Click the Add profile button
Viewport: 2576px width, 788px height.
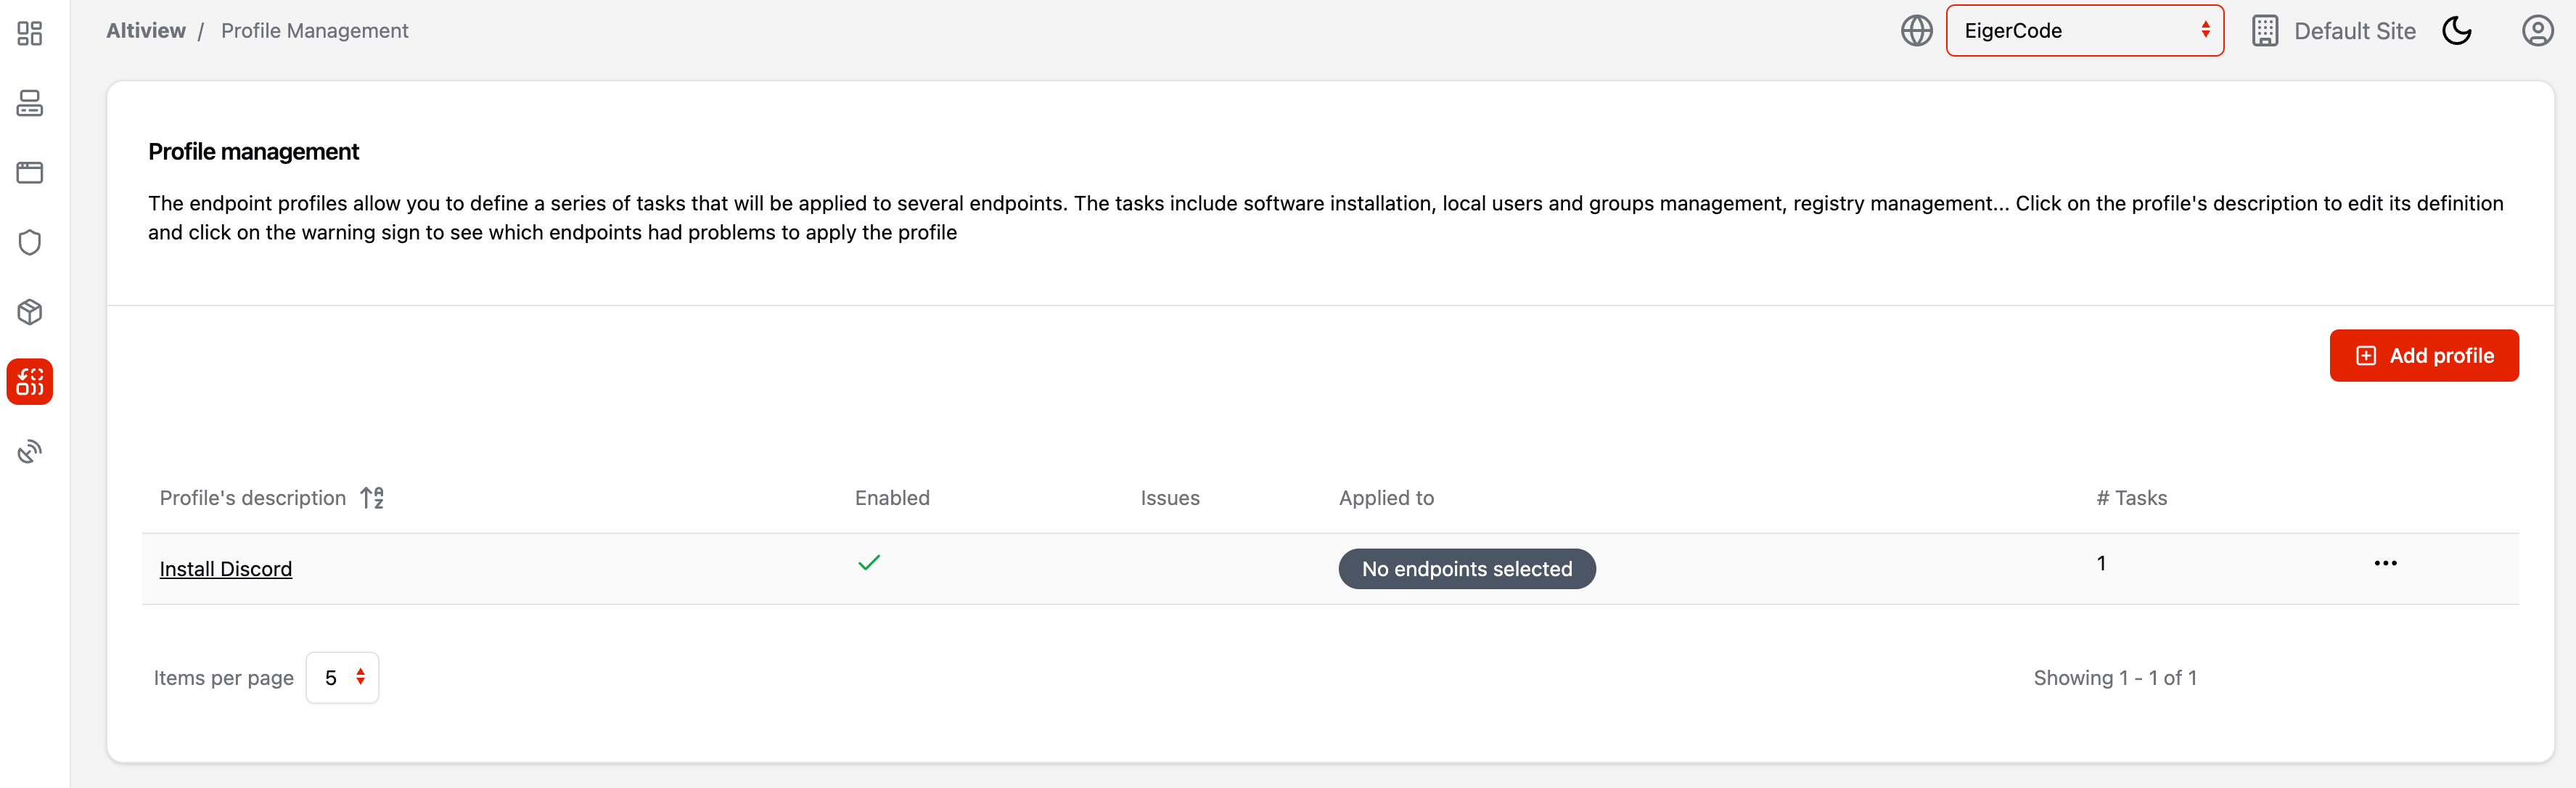(x=2423, y=356)
